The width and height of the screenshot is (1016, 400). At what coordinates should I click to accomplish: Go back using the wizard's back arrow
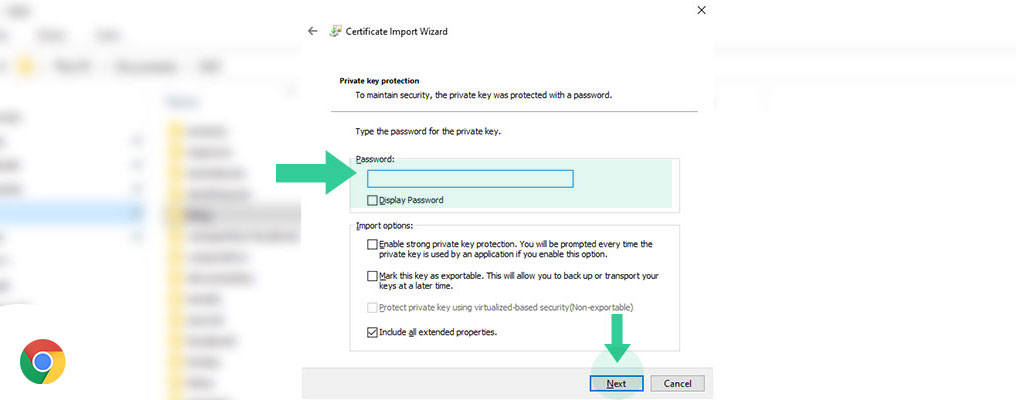point(313,31)
